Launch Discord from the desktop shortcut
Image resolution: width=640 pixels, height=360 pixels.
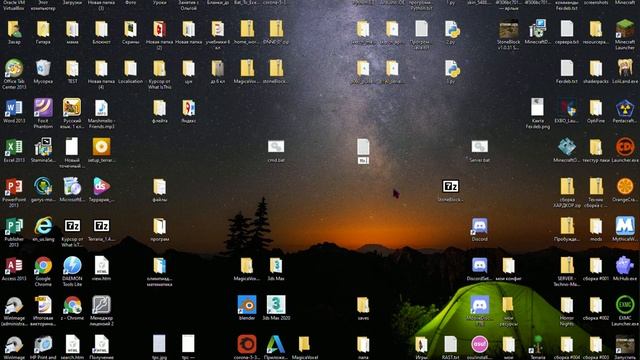tap(480, 227)
